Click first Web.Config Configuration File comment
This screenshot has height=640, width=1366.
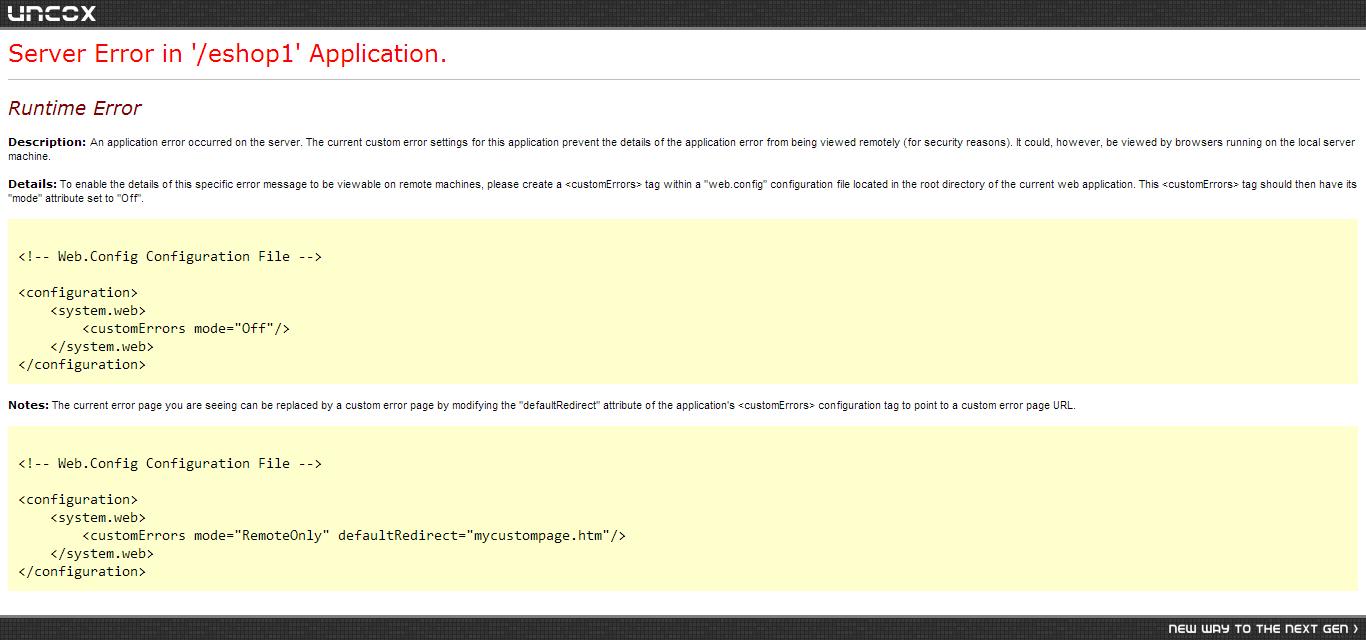point(170,256)
